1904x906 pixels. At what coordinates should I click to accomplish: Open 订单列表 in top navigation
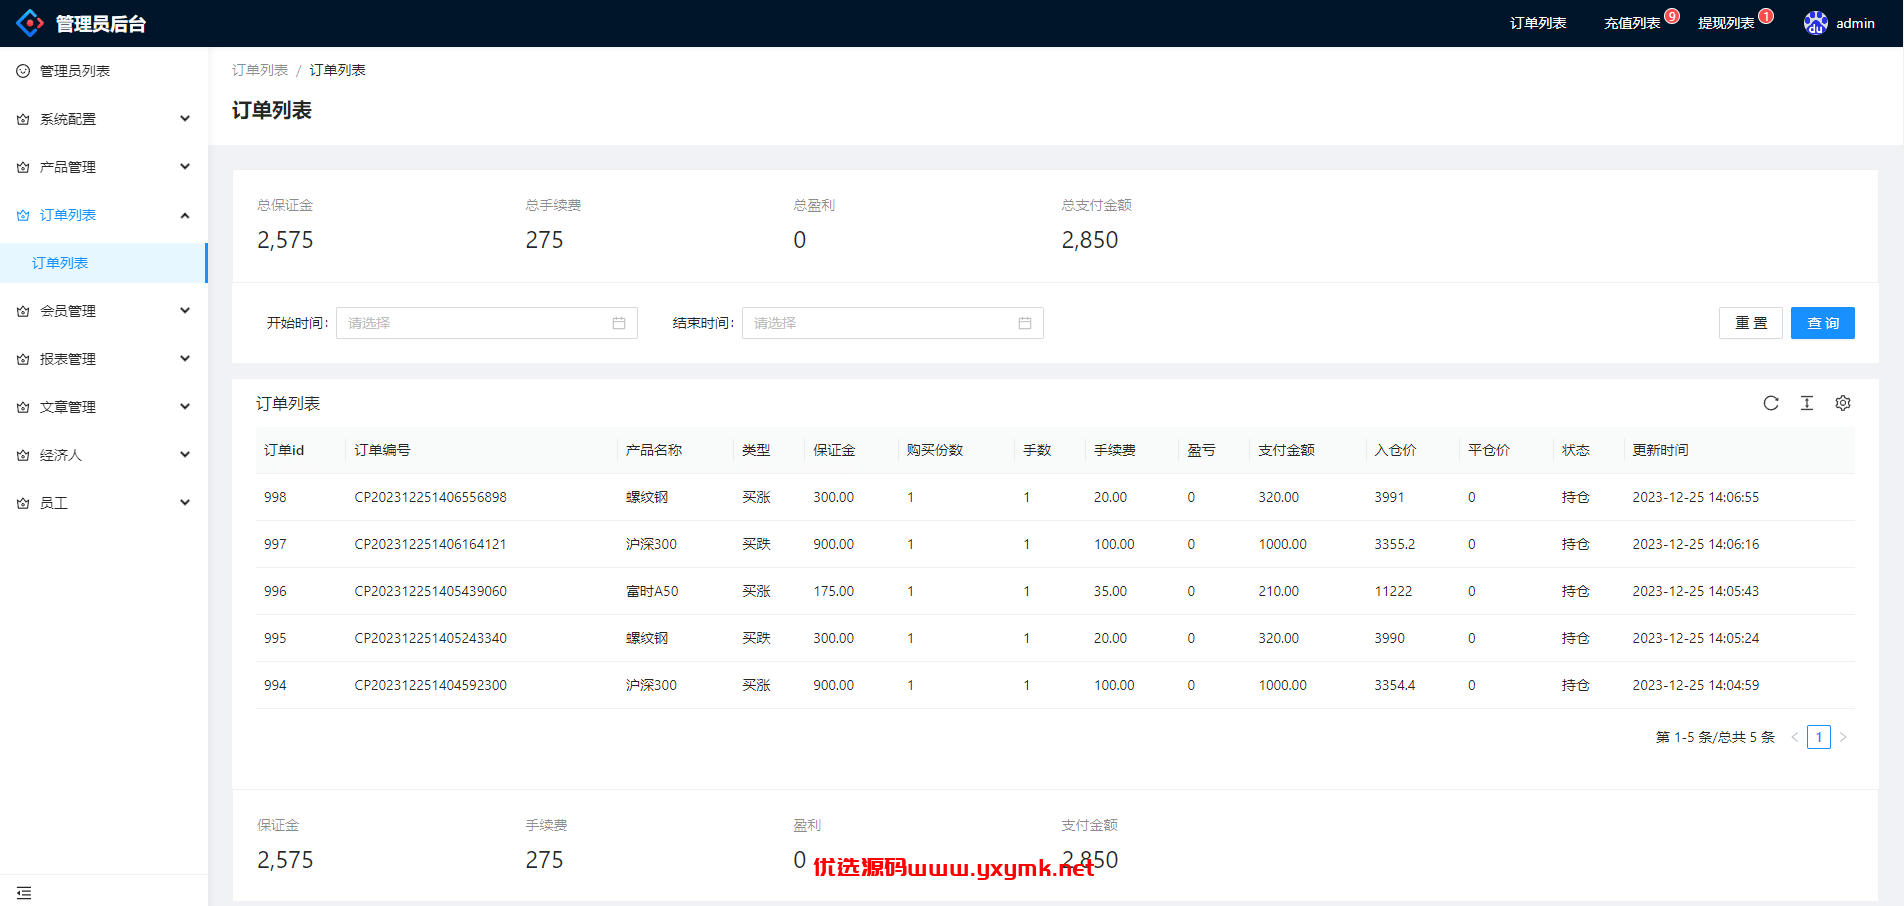(x=1538, y=23)
